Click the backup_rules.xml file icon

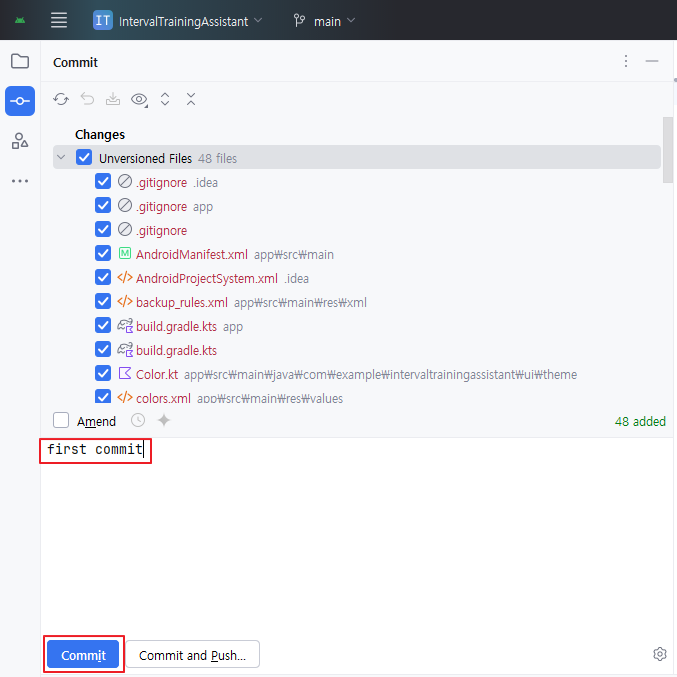pos(125,301)
